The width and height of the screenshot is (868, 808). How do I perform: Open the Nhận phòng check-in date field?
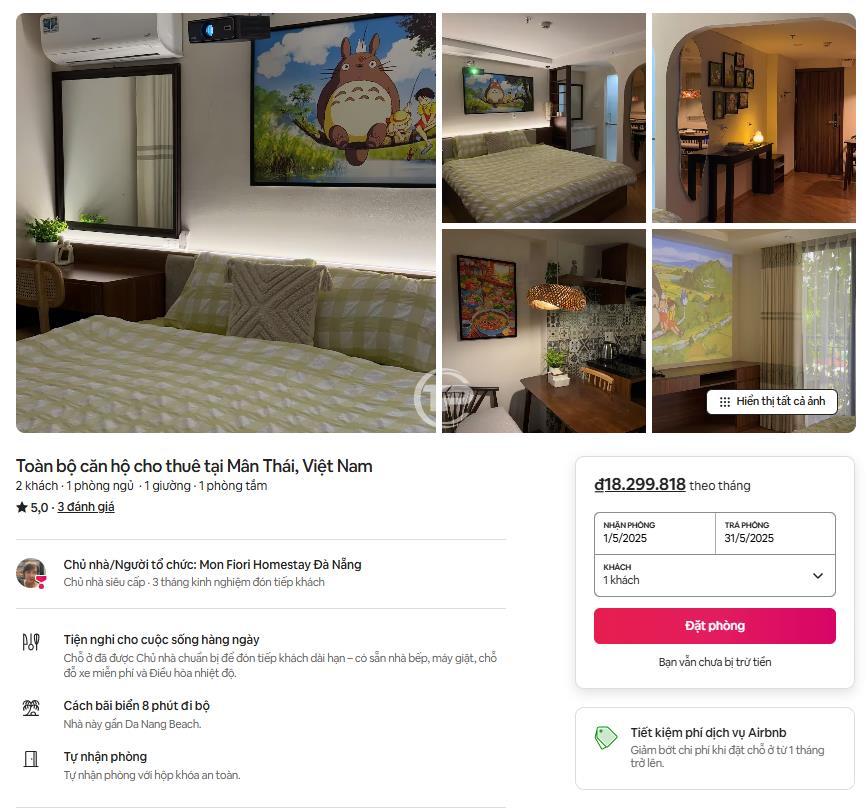[655, 533]
